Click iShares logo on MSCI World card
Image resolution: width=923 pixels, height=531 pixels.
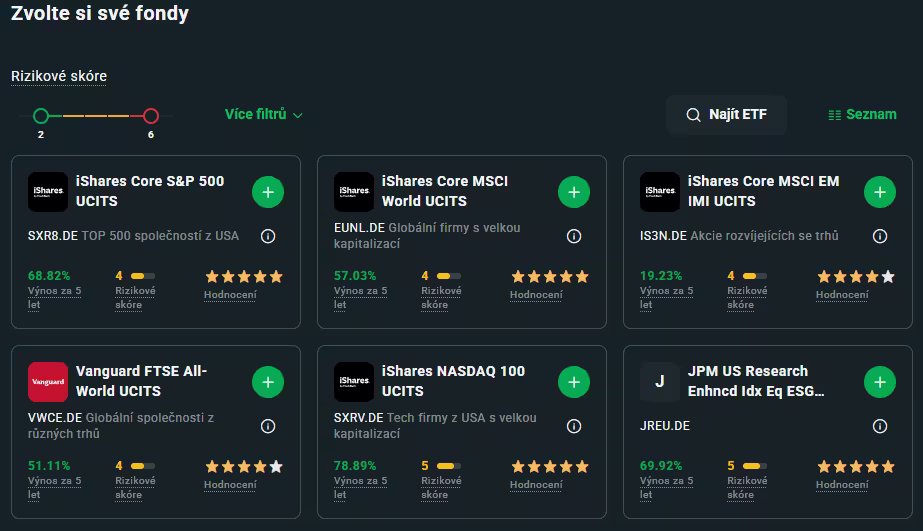354,192
